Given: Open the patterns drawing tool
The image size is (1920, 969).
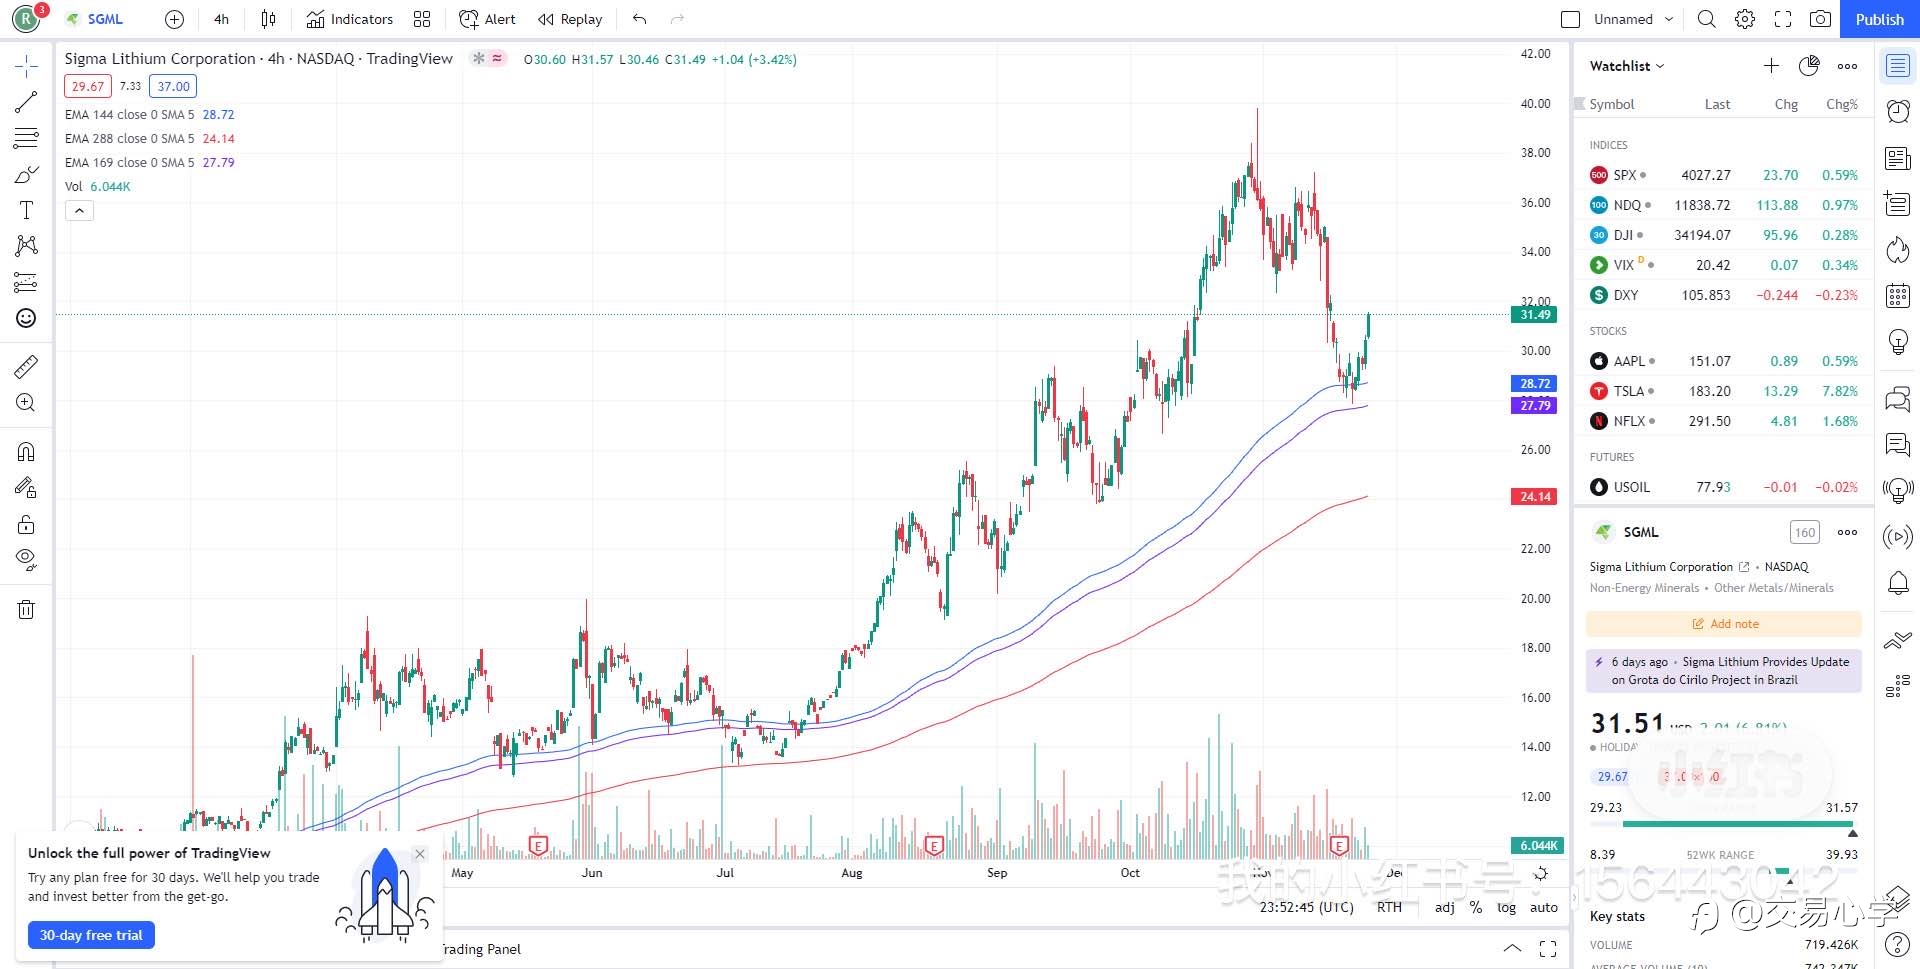Looking at the screenshot, I should click(26, 246).
